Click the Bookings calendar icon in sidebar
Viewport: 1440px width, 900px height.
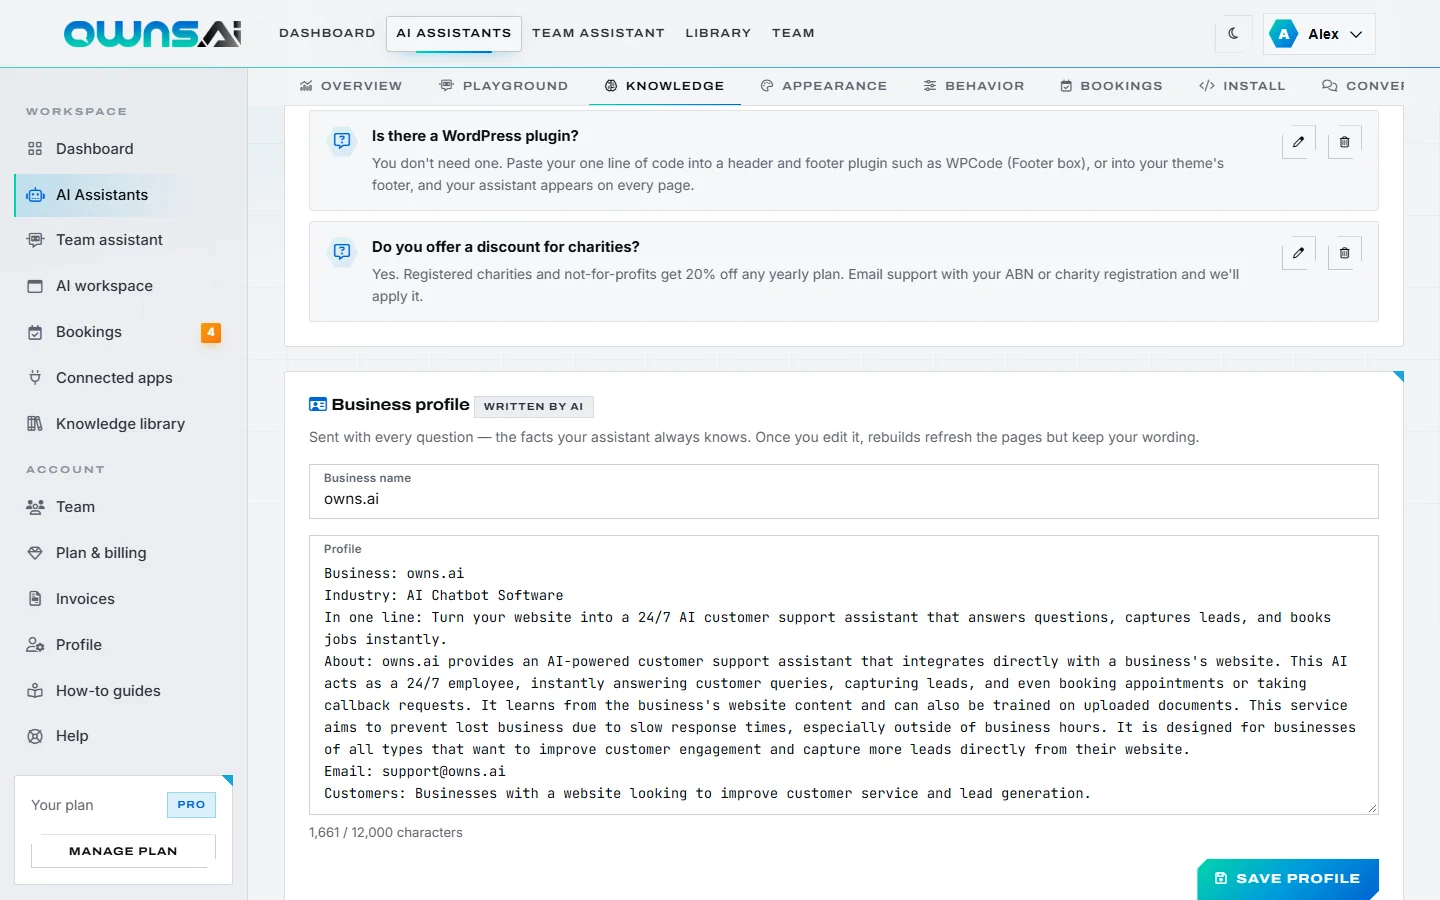[35, 332]
